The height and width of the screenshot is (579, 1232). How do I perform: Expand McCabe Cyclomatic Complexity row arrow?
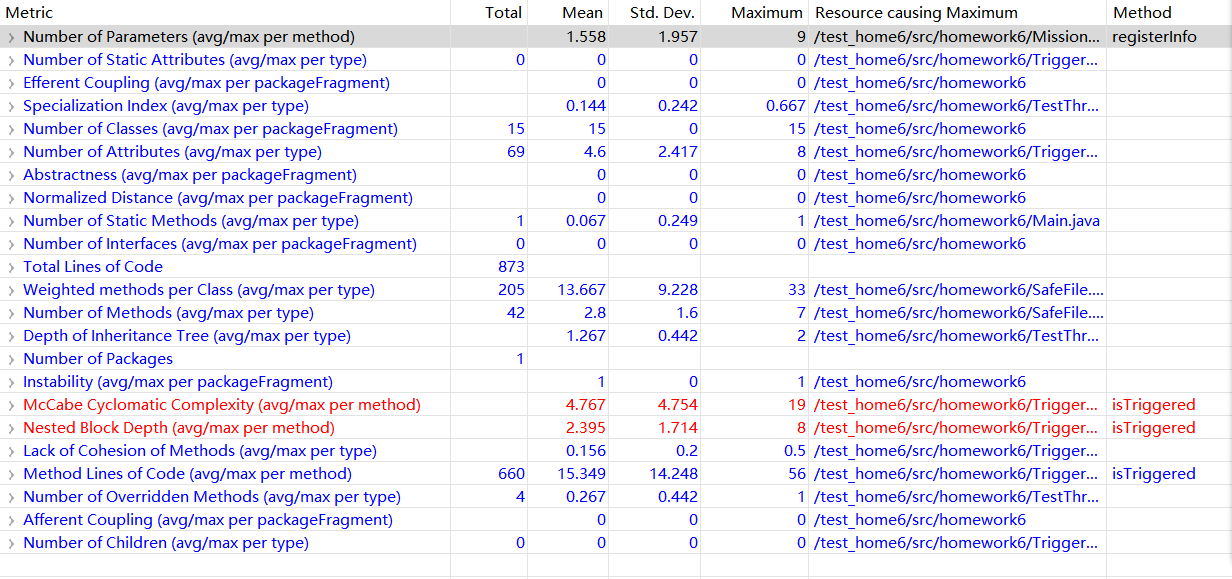pos(11,405)
